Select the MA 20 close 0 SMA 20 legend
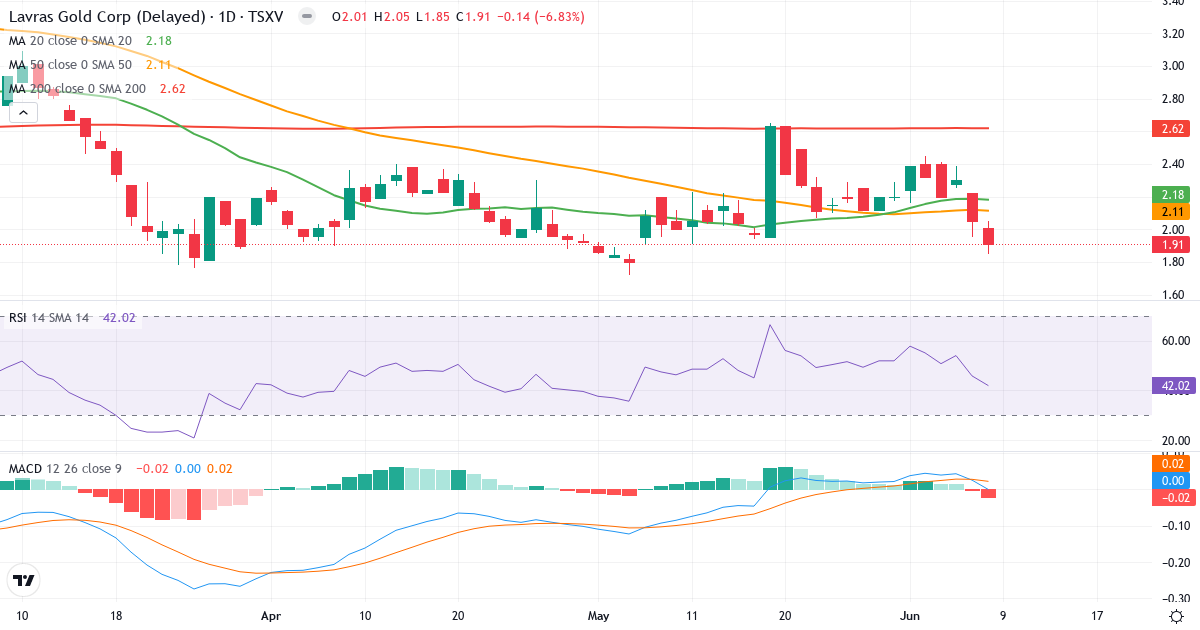 click(69, 41)
